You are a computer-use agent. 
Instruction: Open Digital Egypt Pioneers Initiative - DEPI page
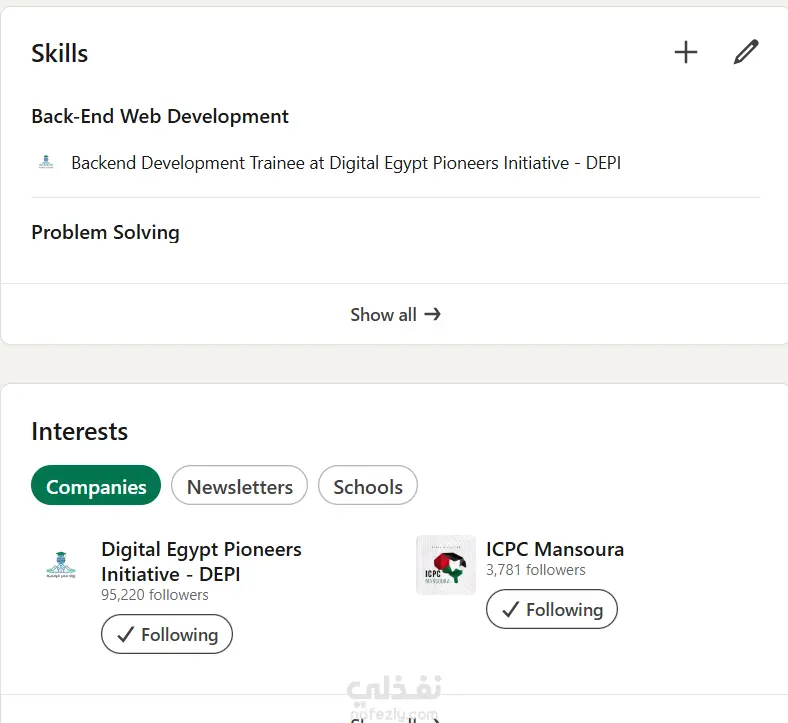(201, 561)
